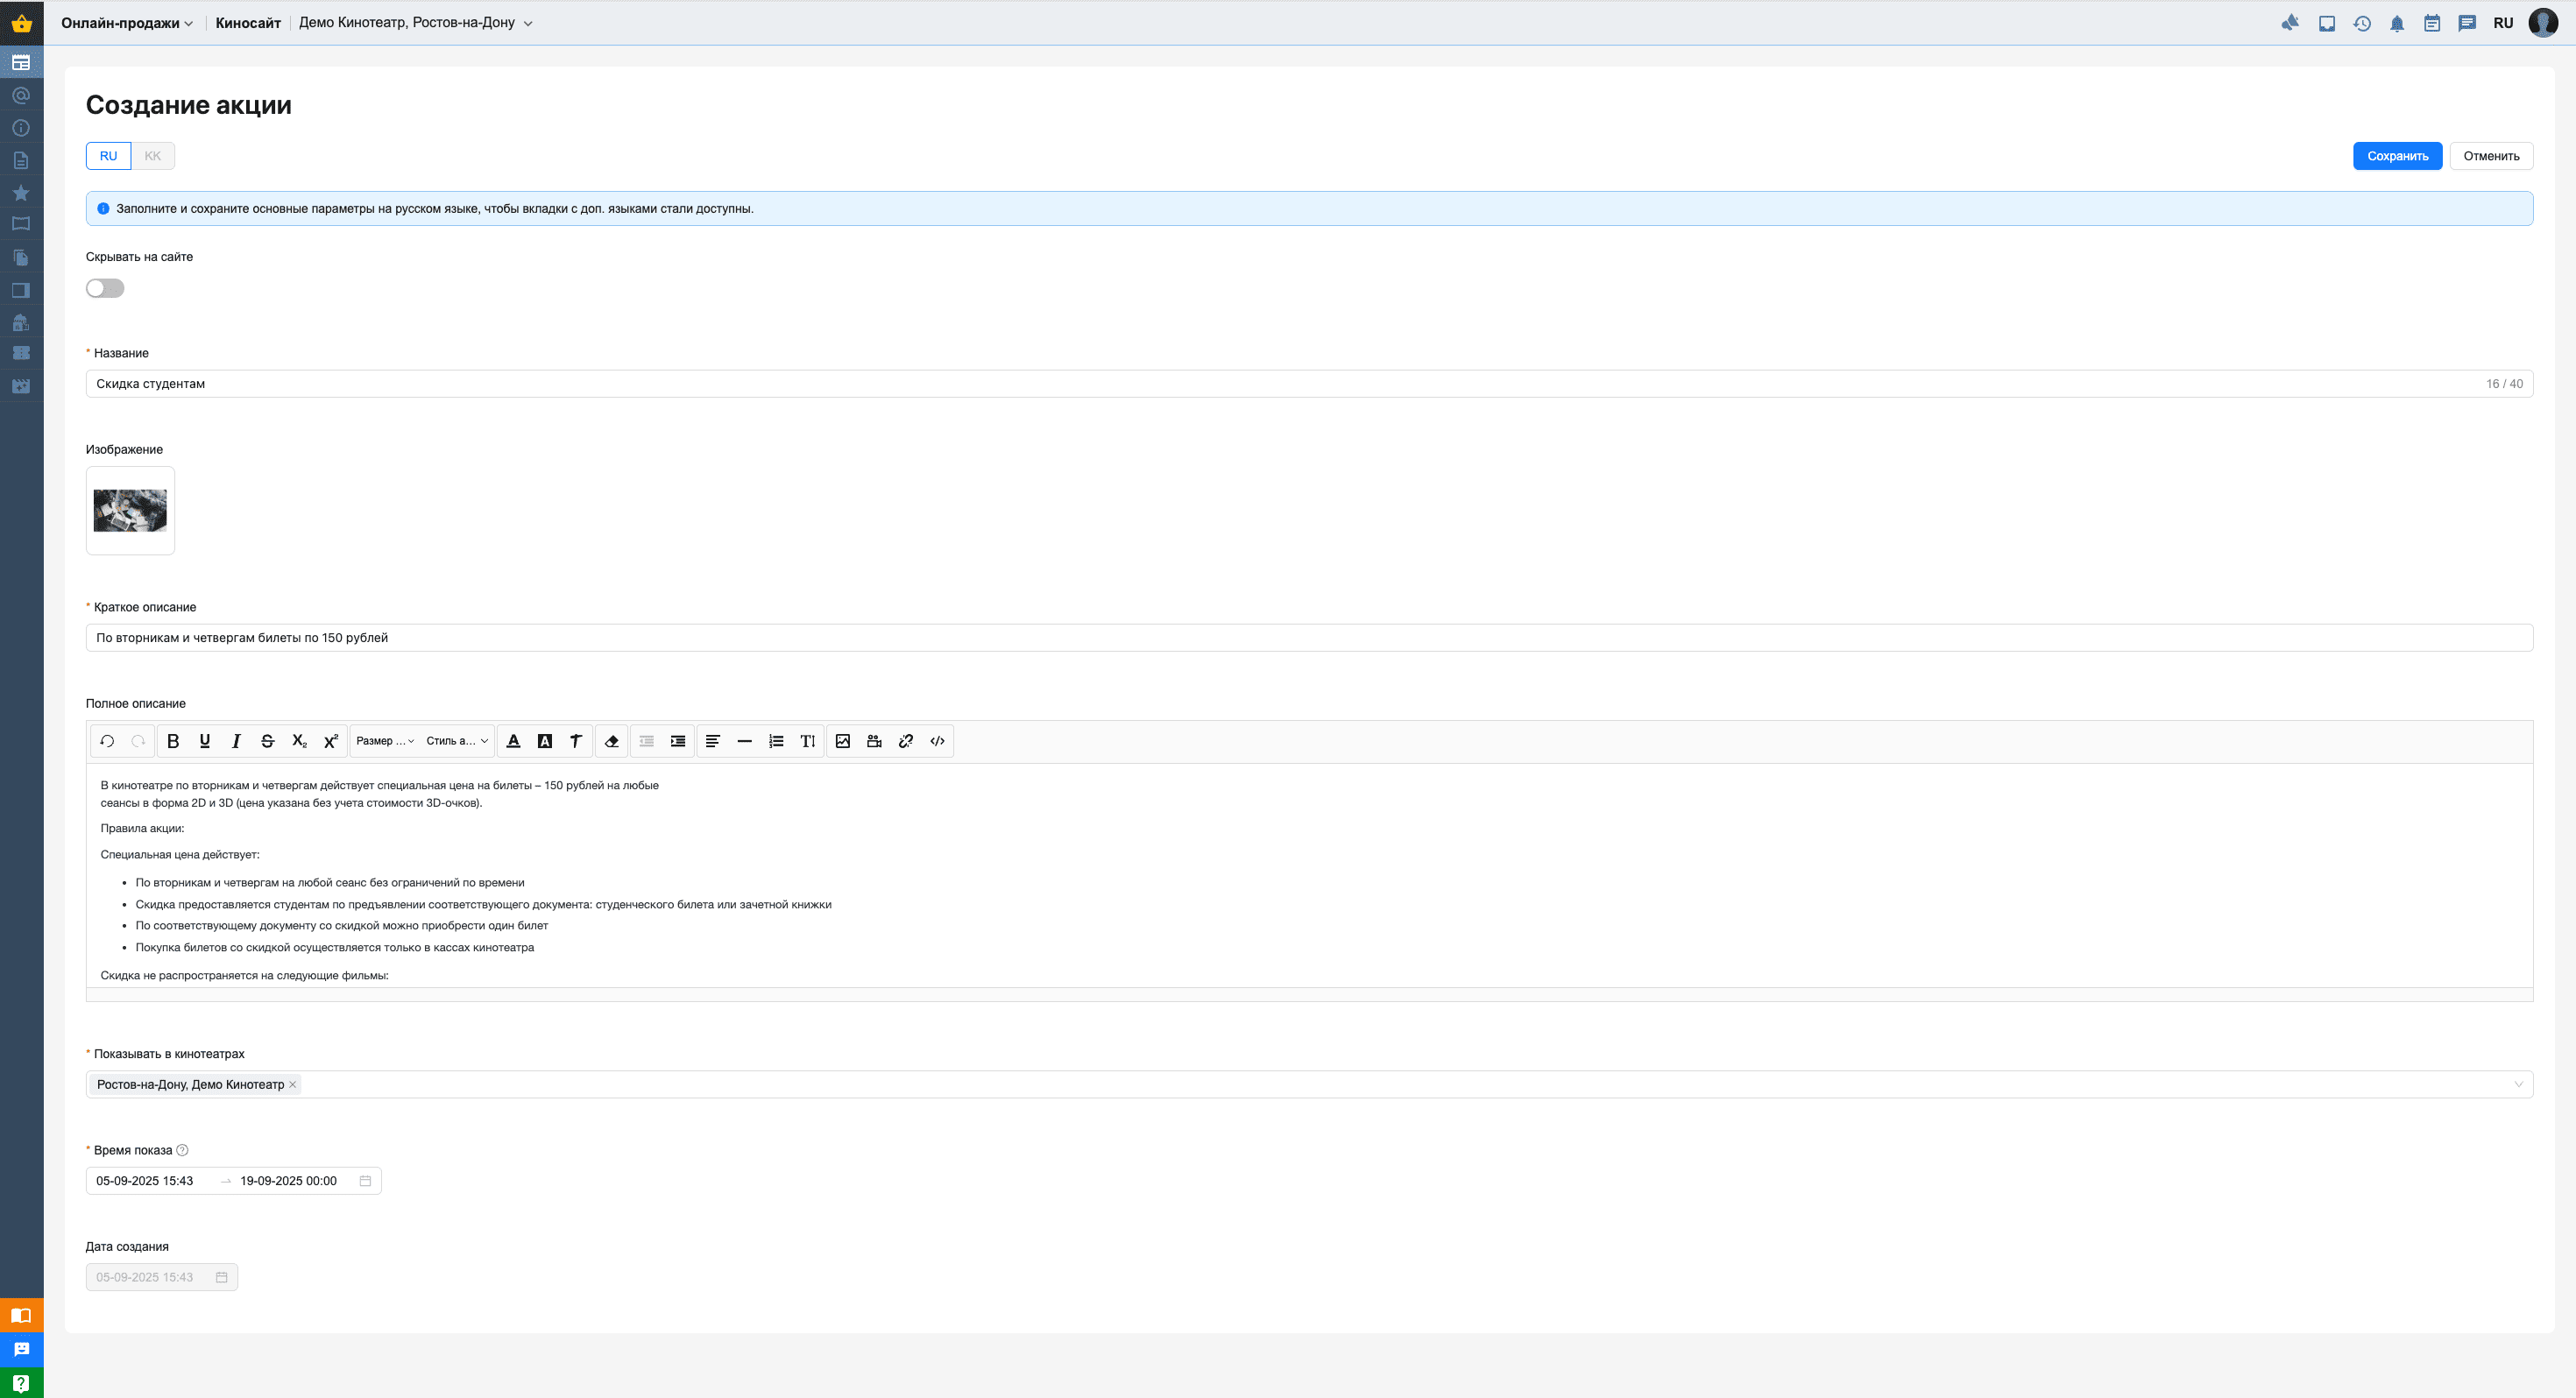This screenshot has width=2576, height=1398.
Task: Open the Стиль paragraph style dropdown
Action: (x=456, y=741)
